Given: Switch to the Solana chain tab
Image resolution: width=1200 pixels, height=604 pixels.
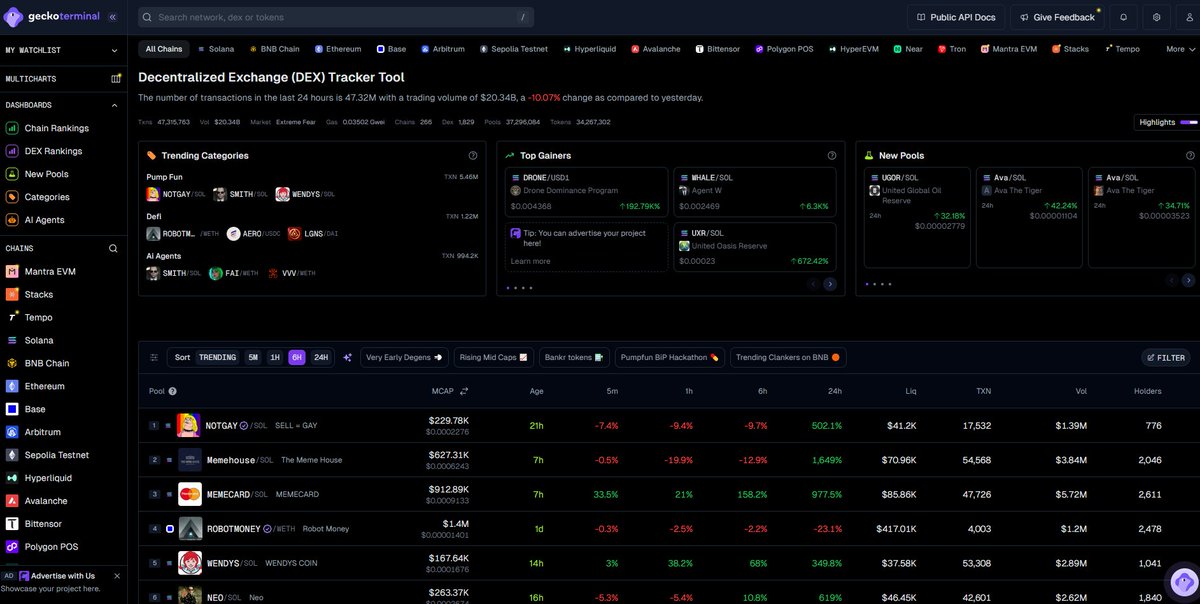Looking at the screenshot, I should (215, 49).
